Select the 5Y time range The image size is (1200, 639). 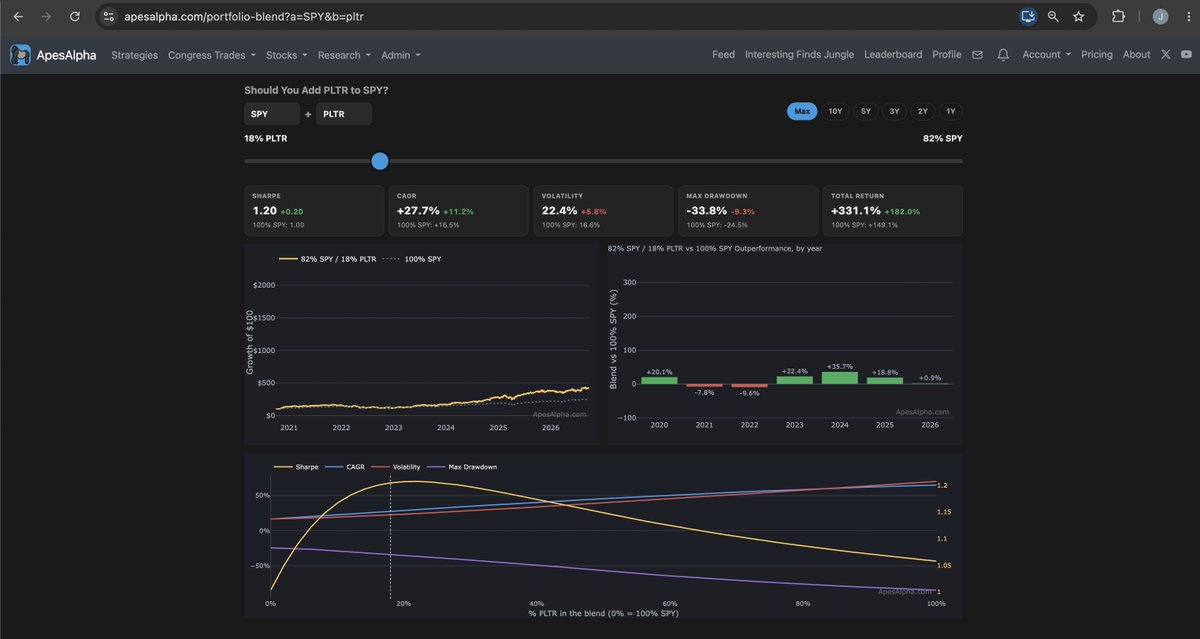click(x=866, y=111)
